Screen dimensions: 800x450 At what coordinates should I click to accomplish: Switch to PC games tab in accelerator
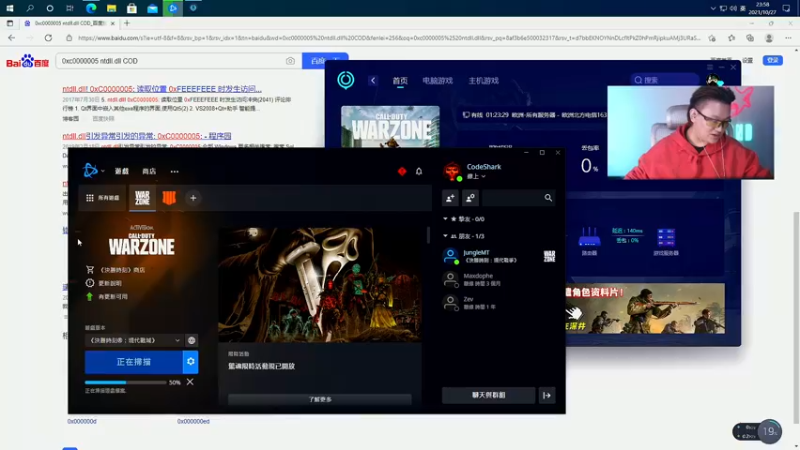[437, 81]
